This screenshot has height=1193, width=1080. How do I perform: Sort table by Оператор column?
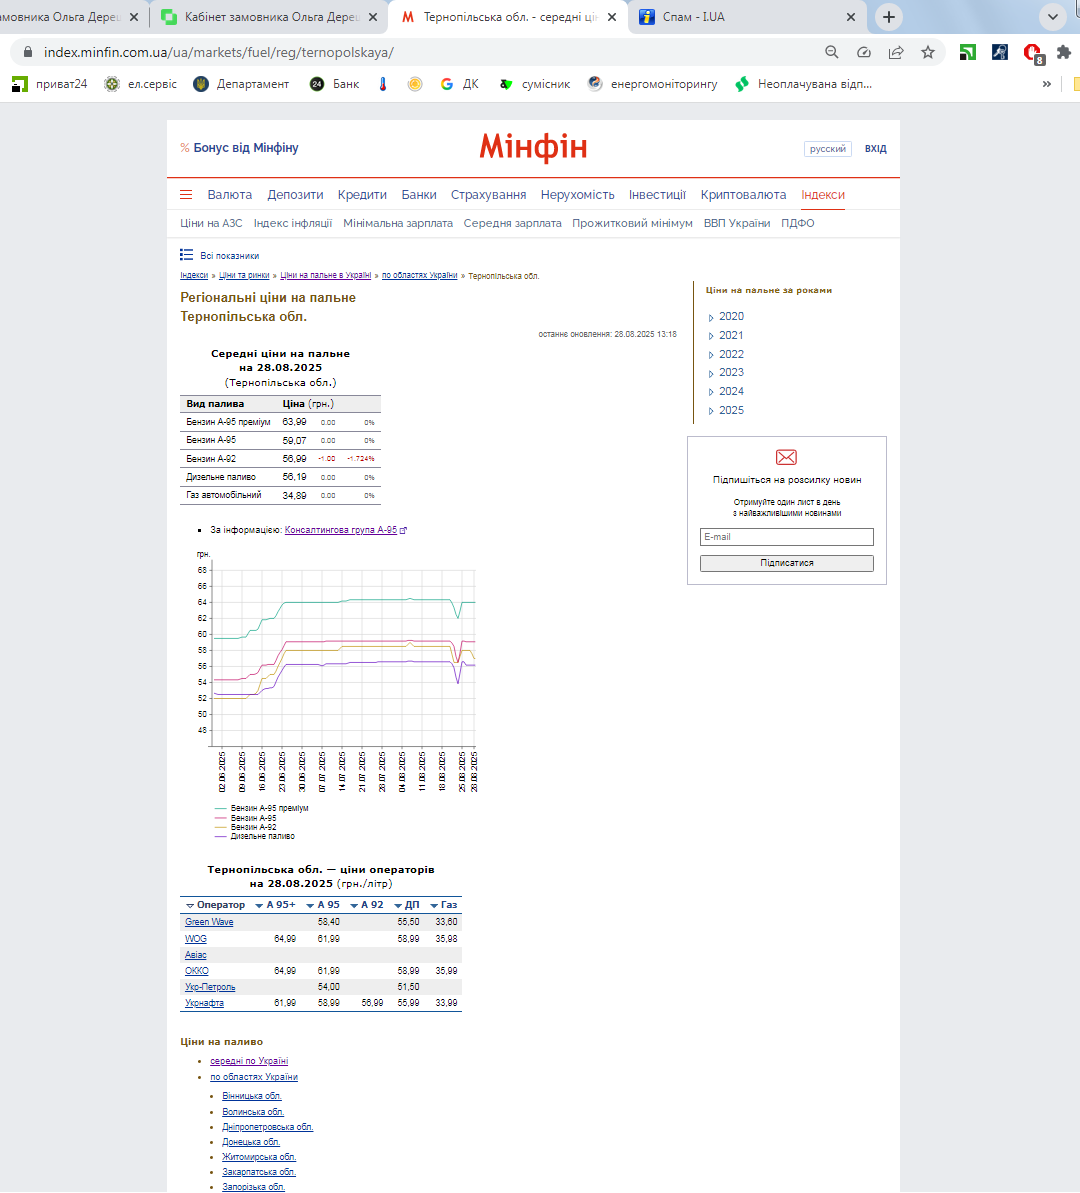(x=215, y=905)
